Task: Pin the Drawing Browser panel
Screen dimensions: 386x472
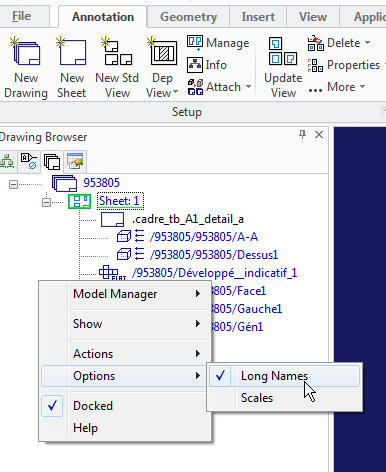Action: (x=302, y=135)
